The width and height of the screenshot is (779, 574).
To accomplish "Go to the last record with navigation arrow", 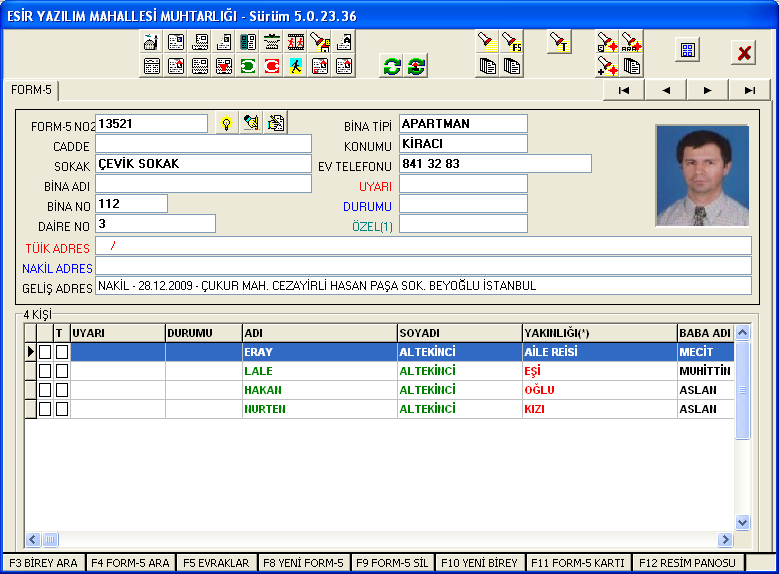I will click(749, 90).
